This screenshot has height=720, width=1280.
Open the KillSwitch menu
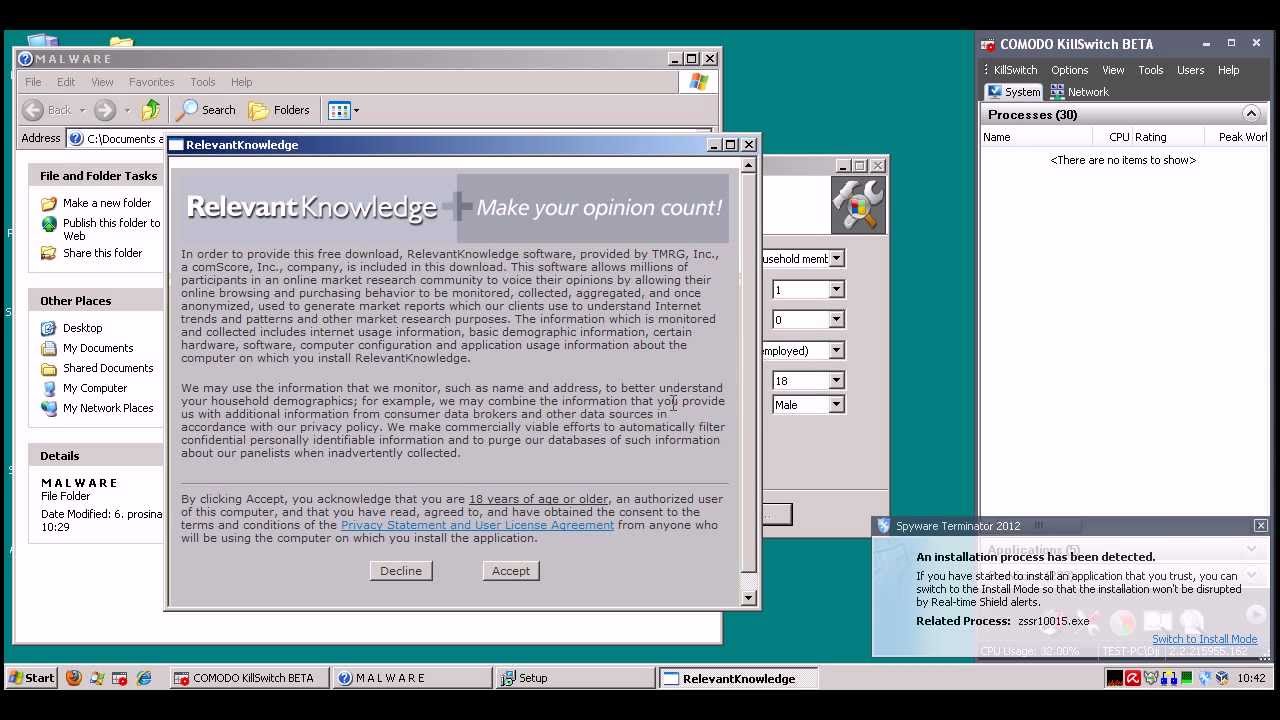pyautogui.click(x=1015, y=70)
